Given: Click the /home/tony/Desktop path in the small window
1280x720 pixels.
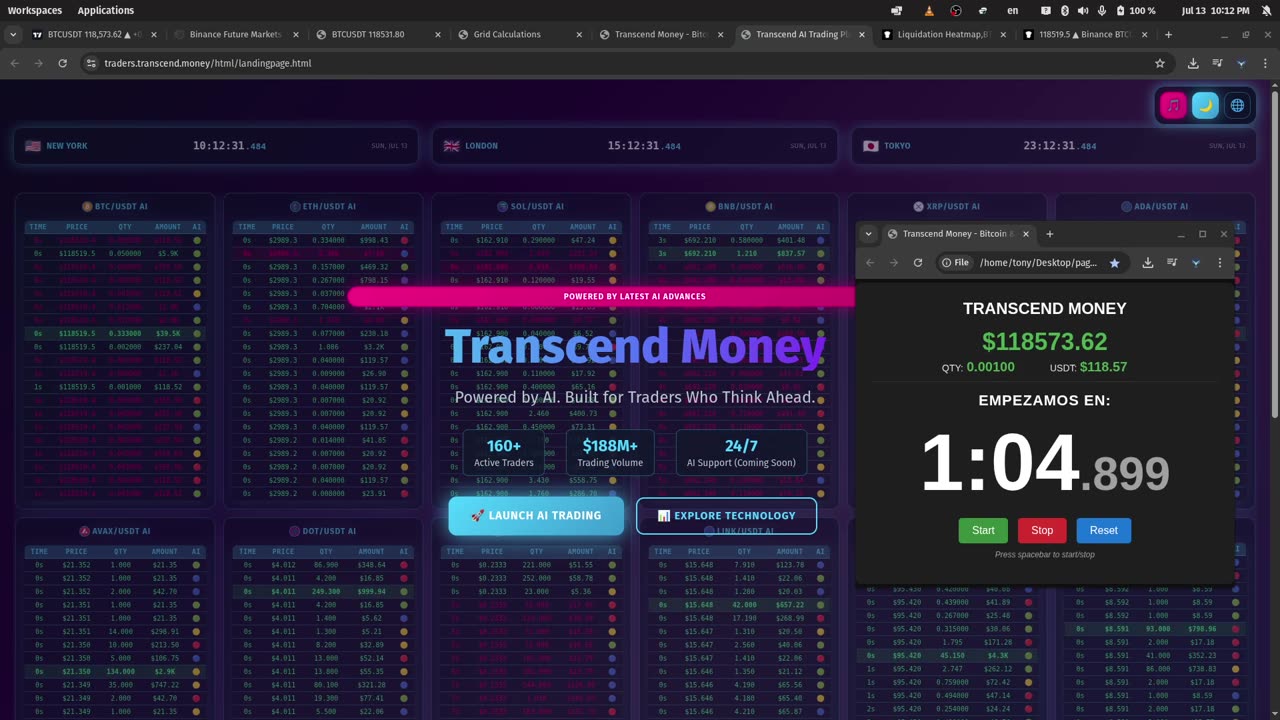Looking at the screenshot, I should coord(1038,263).
